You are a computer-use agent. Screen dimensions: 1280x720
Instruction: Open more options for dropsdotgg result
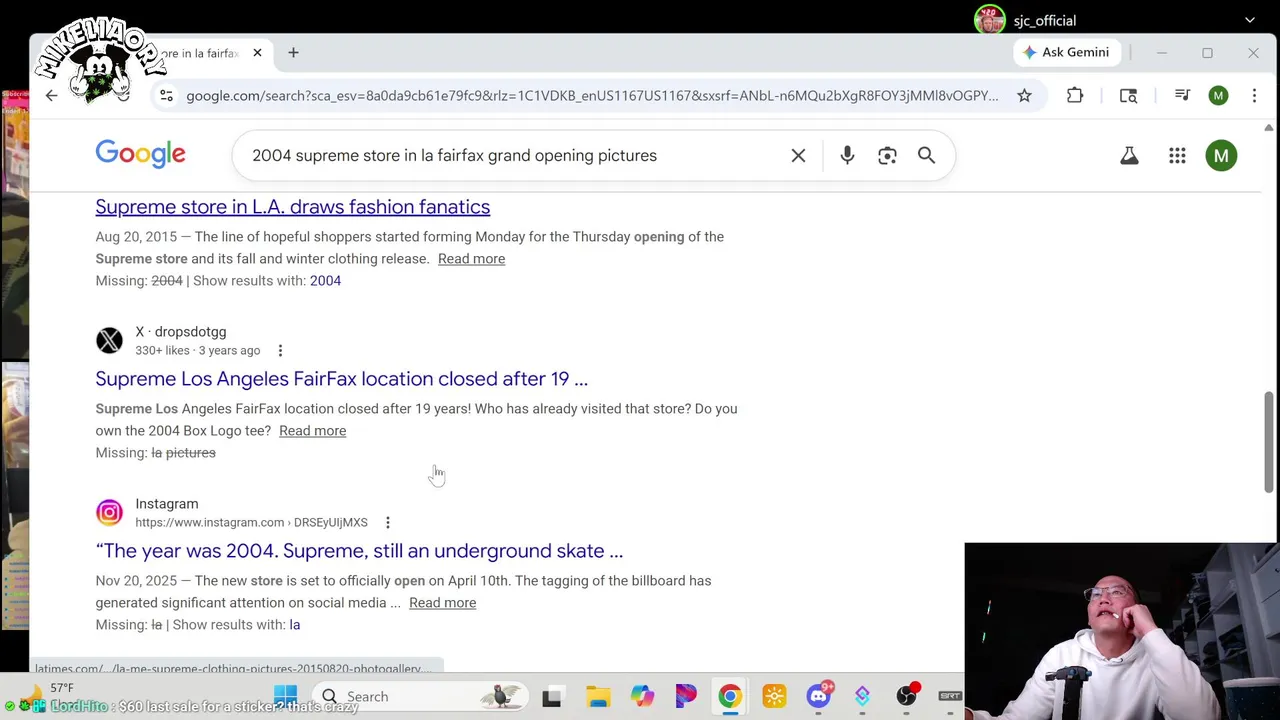280,350
